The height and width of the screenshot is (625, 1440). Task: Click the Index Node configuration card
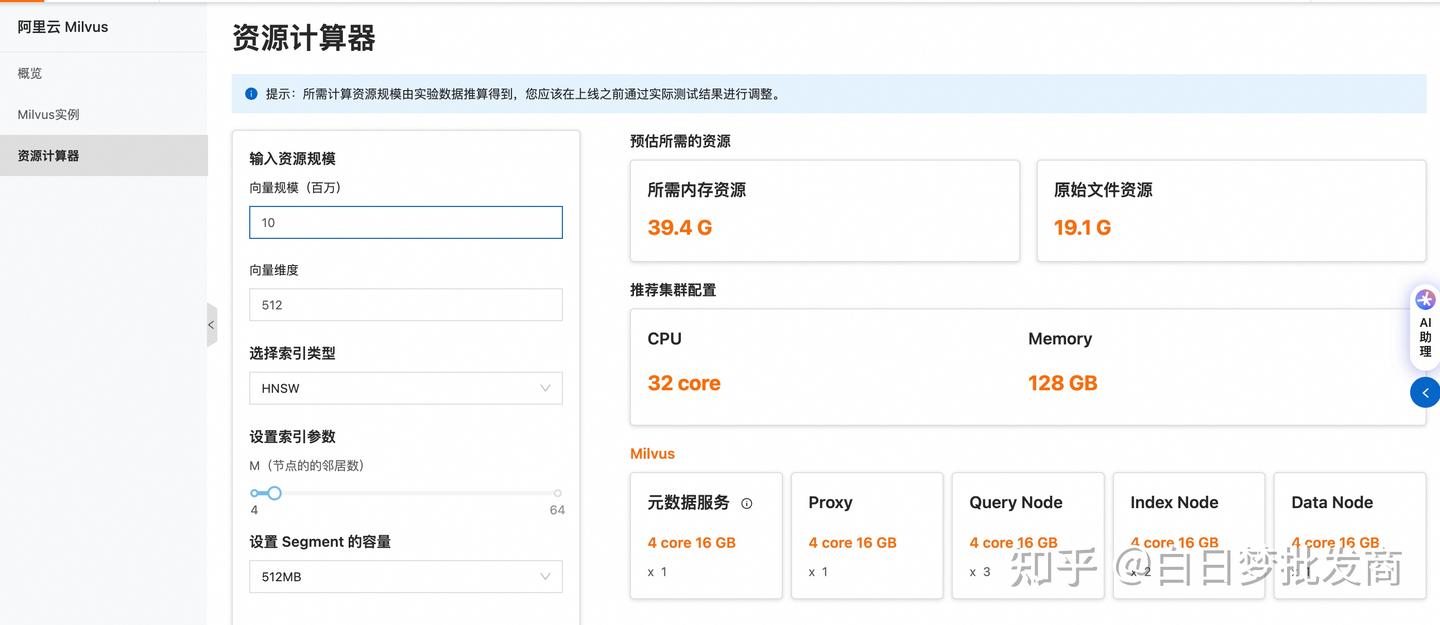point(1188,535)
